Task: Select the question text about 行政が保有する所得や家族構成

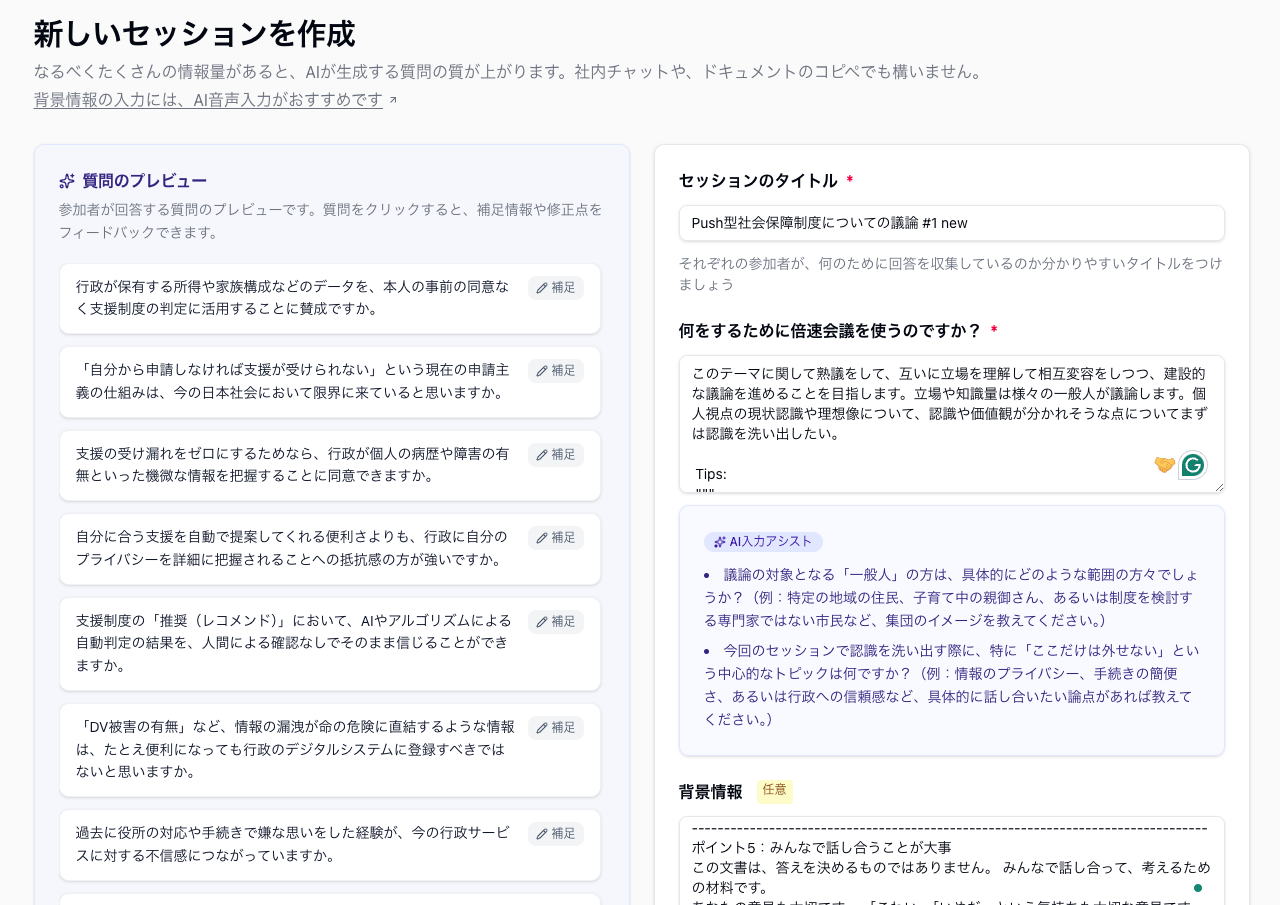Action: (293, 298)
